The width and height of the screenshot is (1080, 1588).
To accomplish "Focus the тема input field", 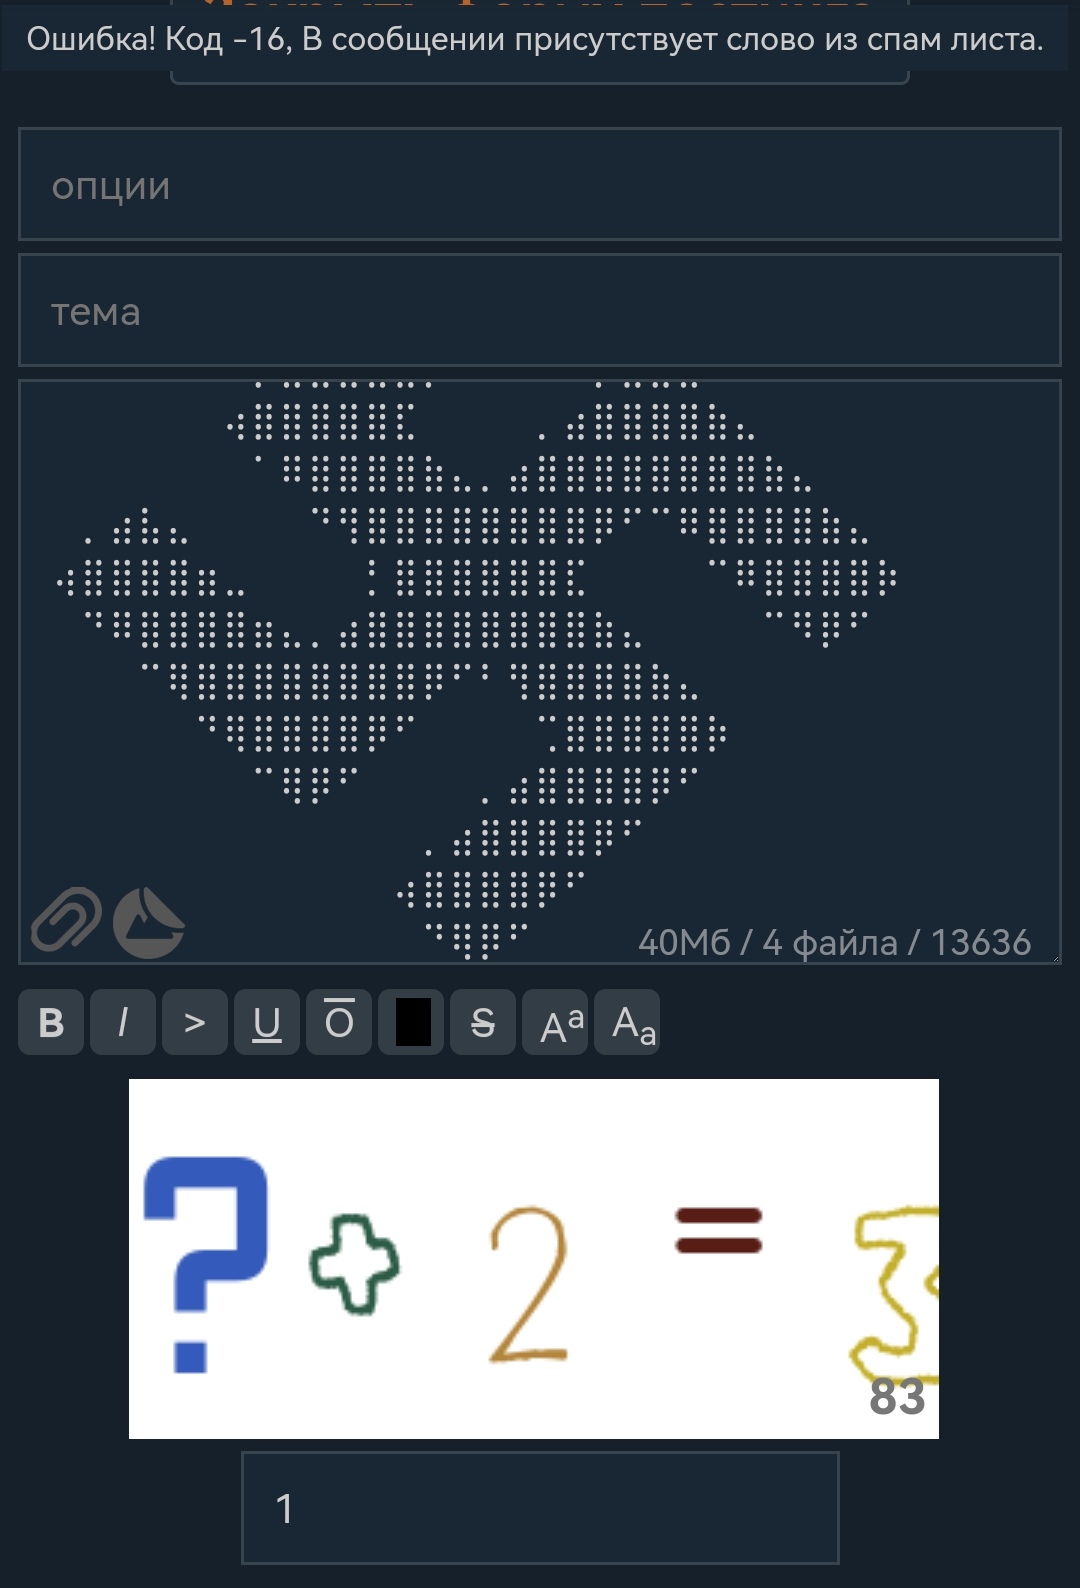I will pos(540,310).
